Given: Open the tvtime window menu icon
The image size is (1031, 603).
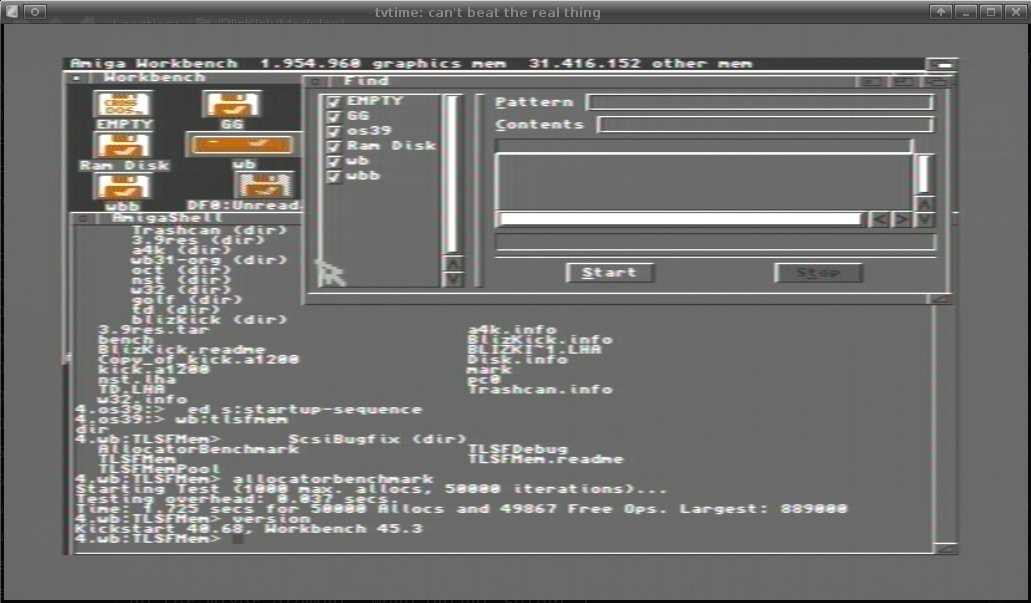Looking at the screenshot, I should [12, 11].
